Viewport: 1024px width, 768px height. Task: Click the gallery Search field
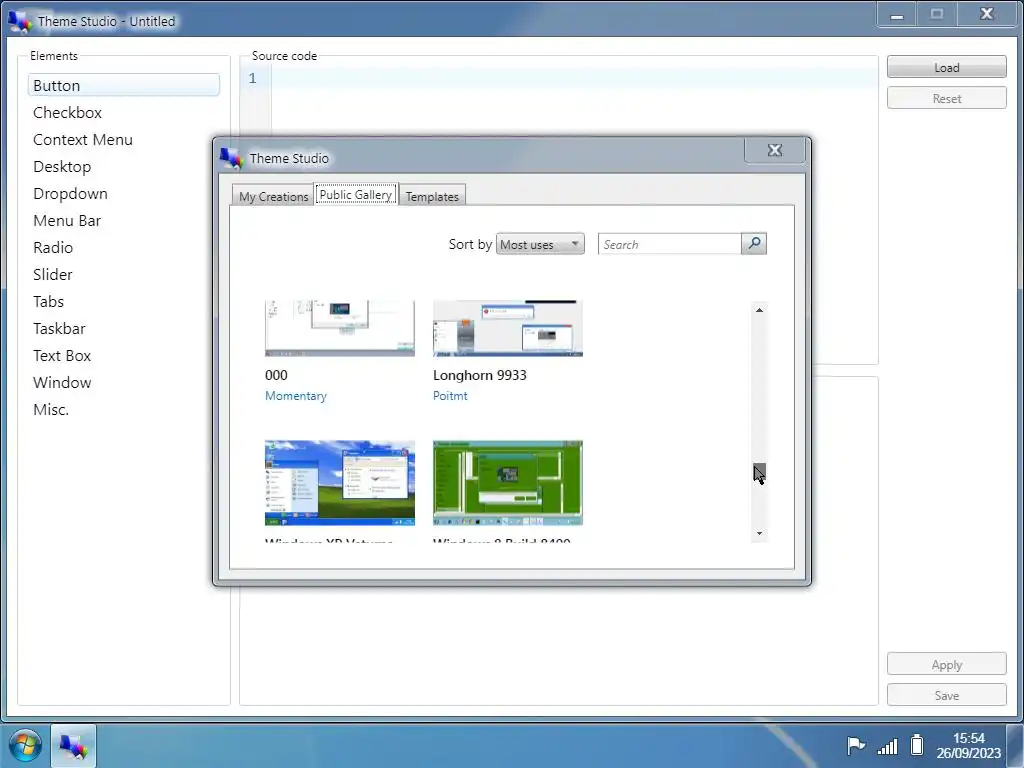pyautogui.click(x=669, y=244)
